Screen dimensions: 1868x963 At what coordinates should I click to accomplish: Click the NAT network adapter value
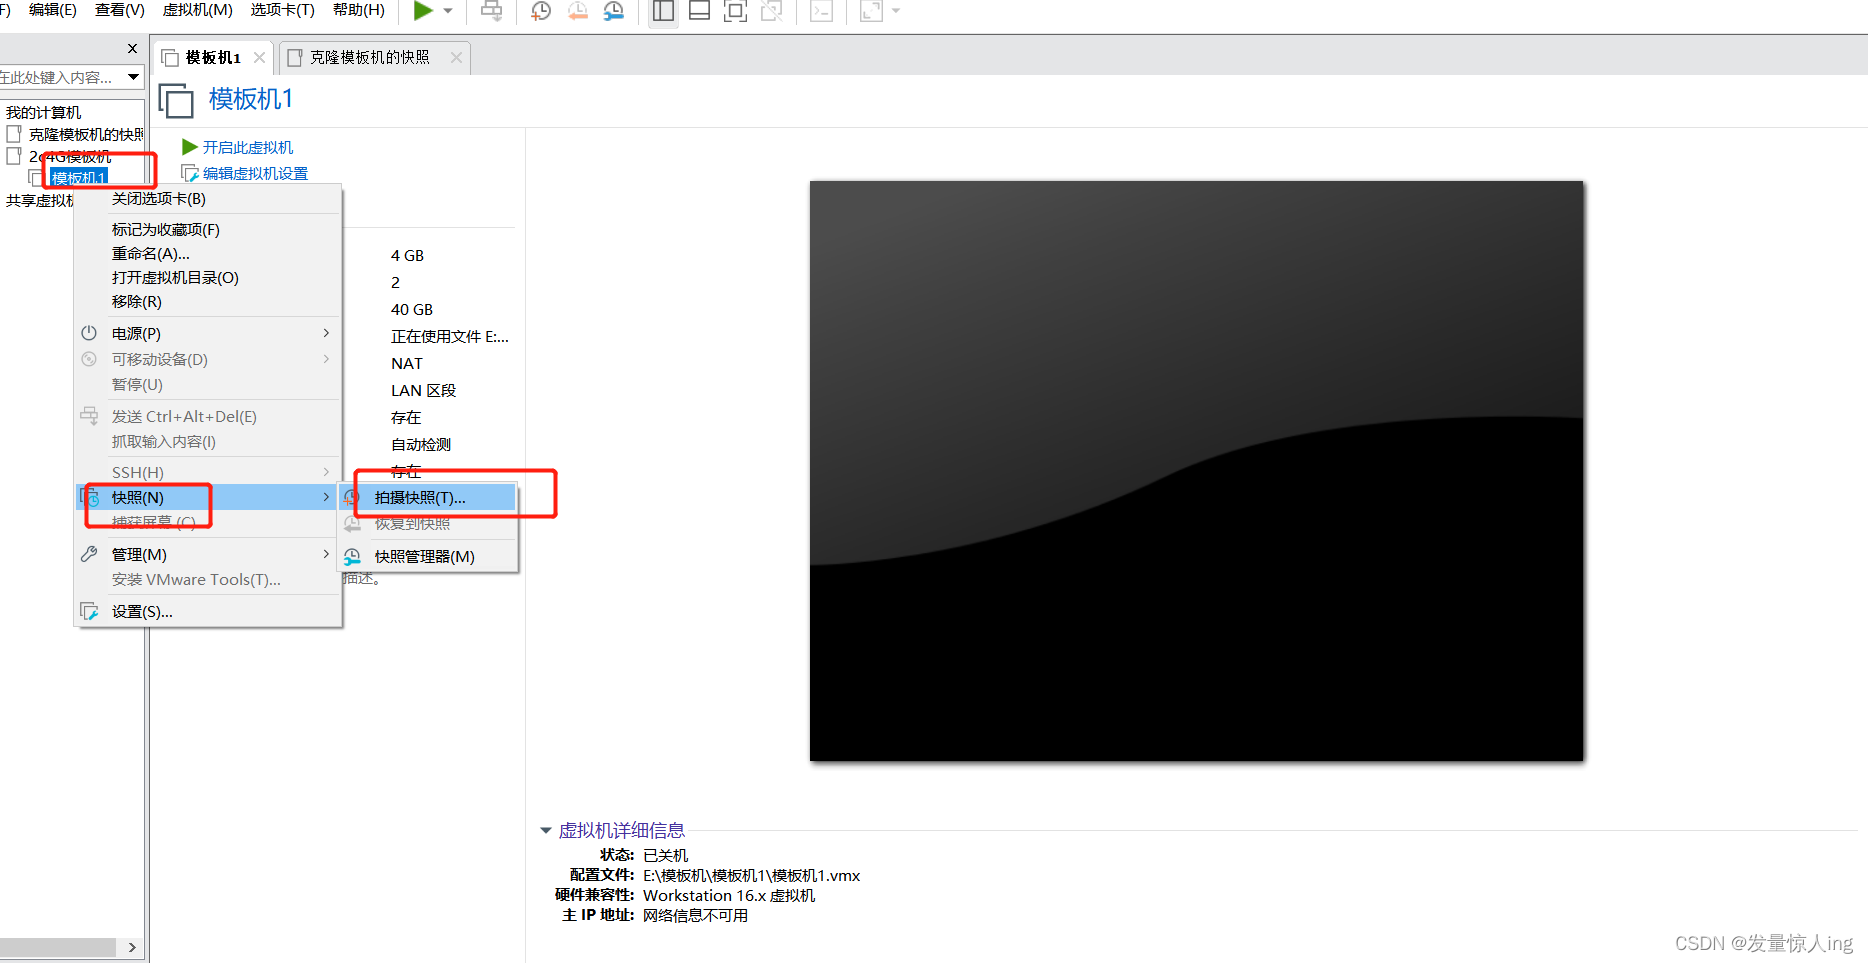coord(407,363)
